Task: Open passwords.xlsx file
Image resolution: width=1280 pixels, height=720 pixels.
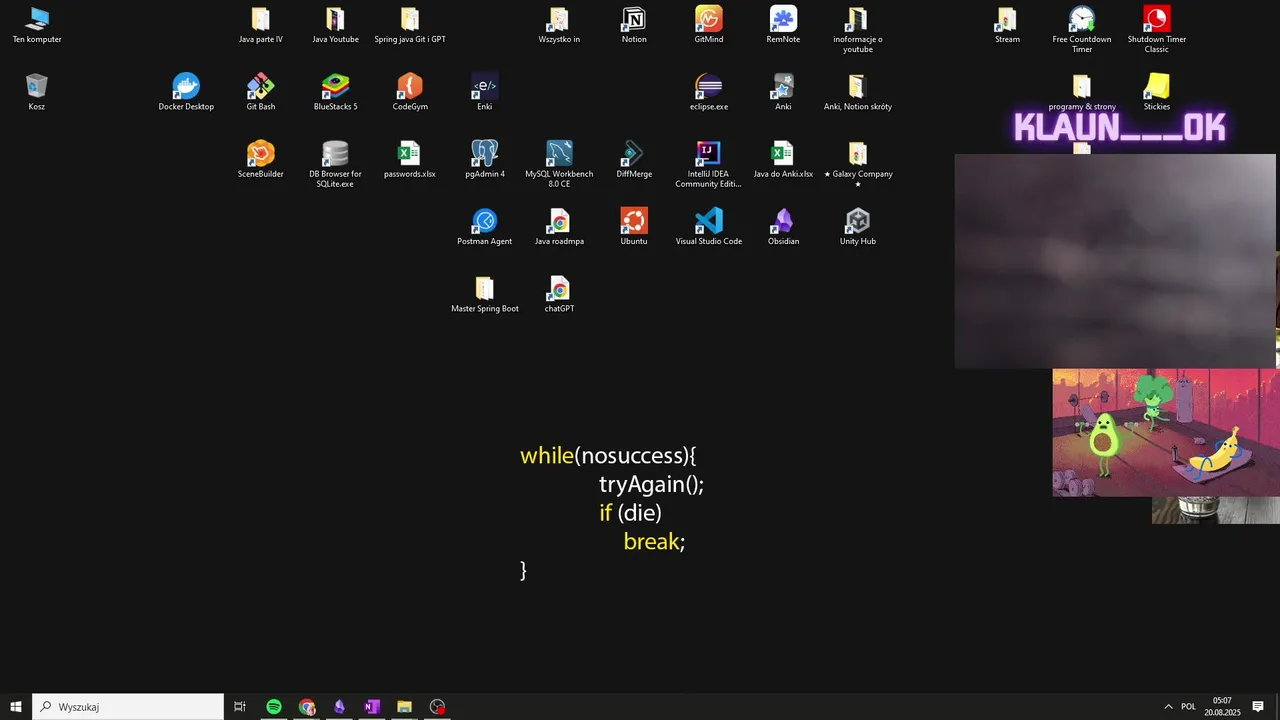Action: click(410, 159)
